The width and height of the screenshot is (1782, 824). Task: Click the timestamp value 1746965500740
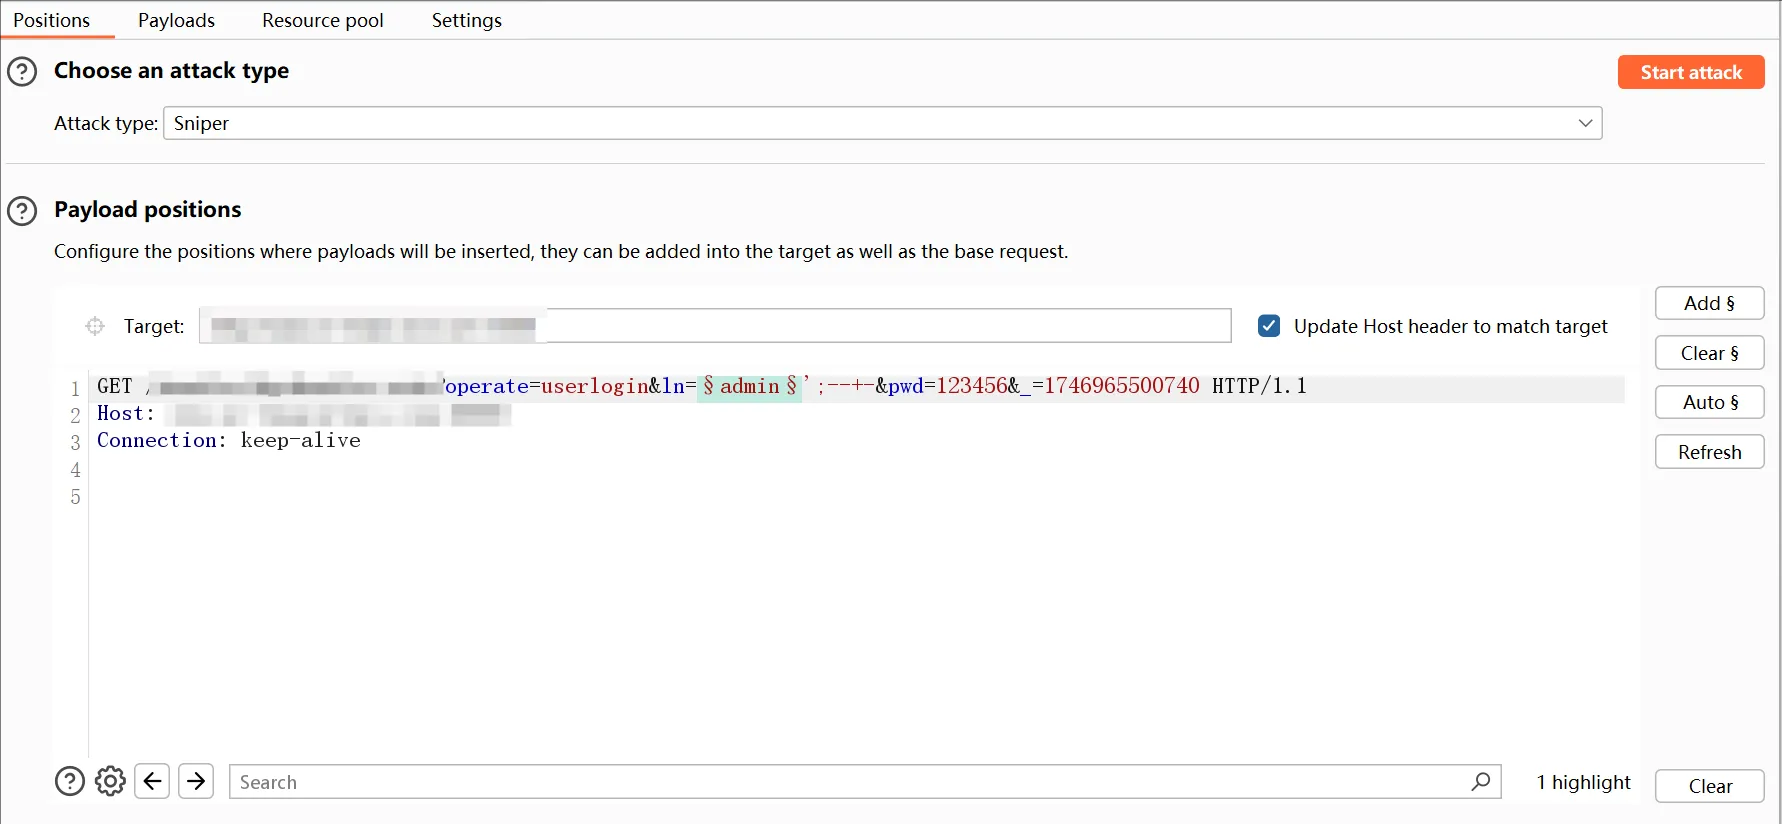pos(1122,386)
